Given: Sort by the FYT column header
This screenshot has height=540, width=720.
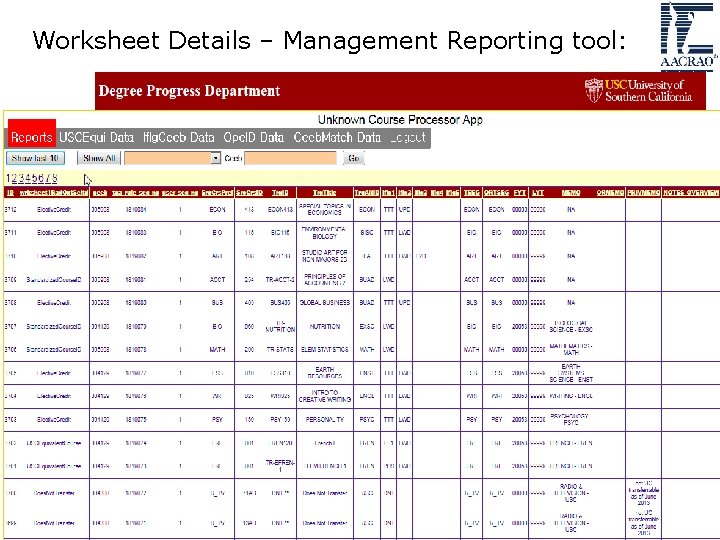Looking at the screenshot, I should click(x=520, y=193).
